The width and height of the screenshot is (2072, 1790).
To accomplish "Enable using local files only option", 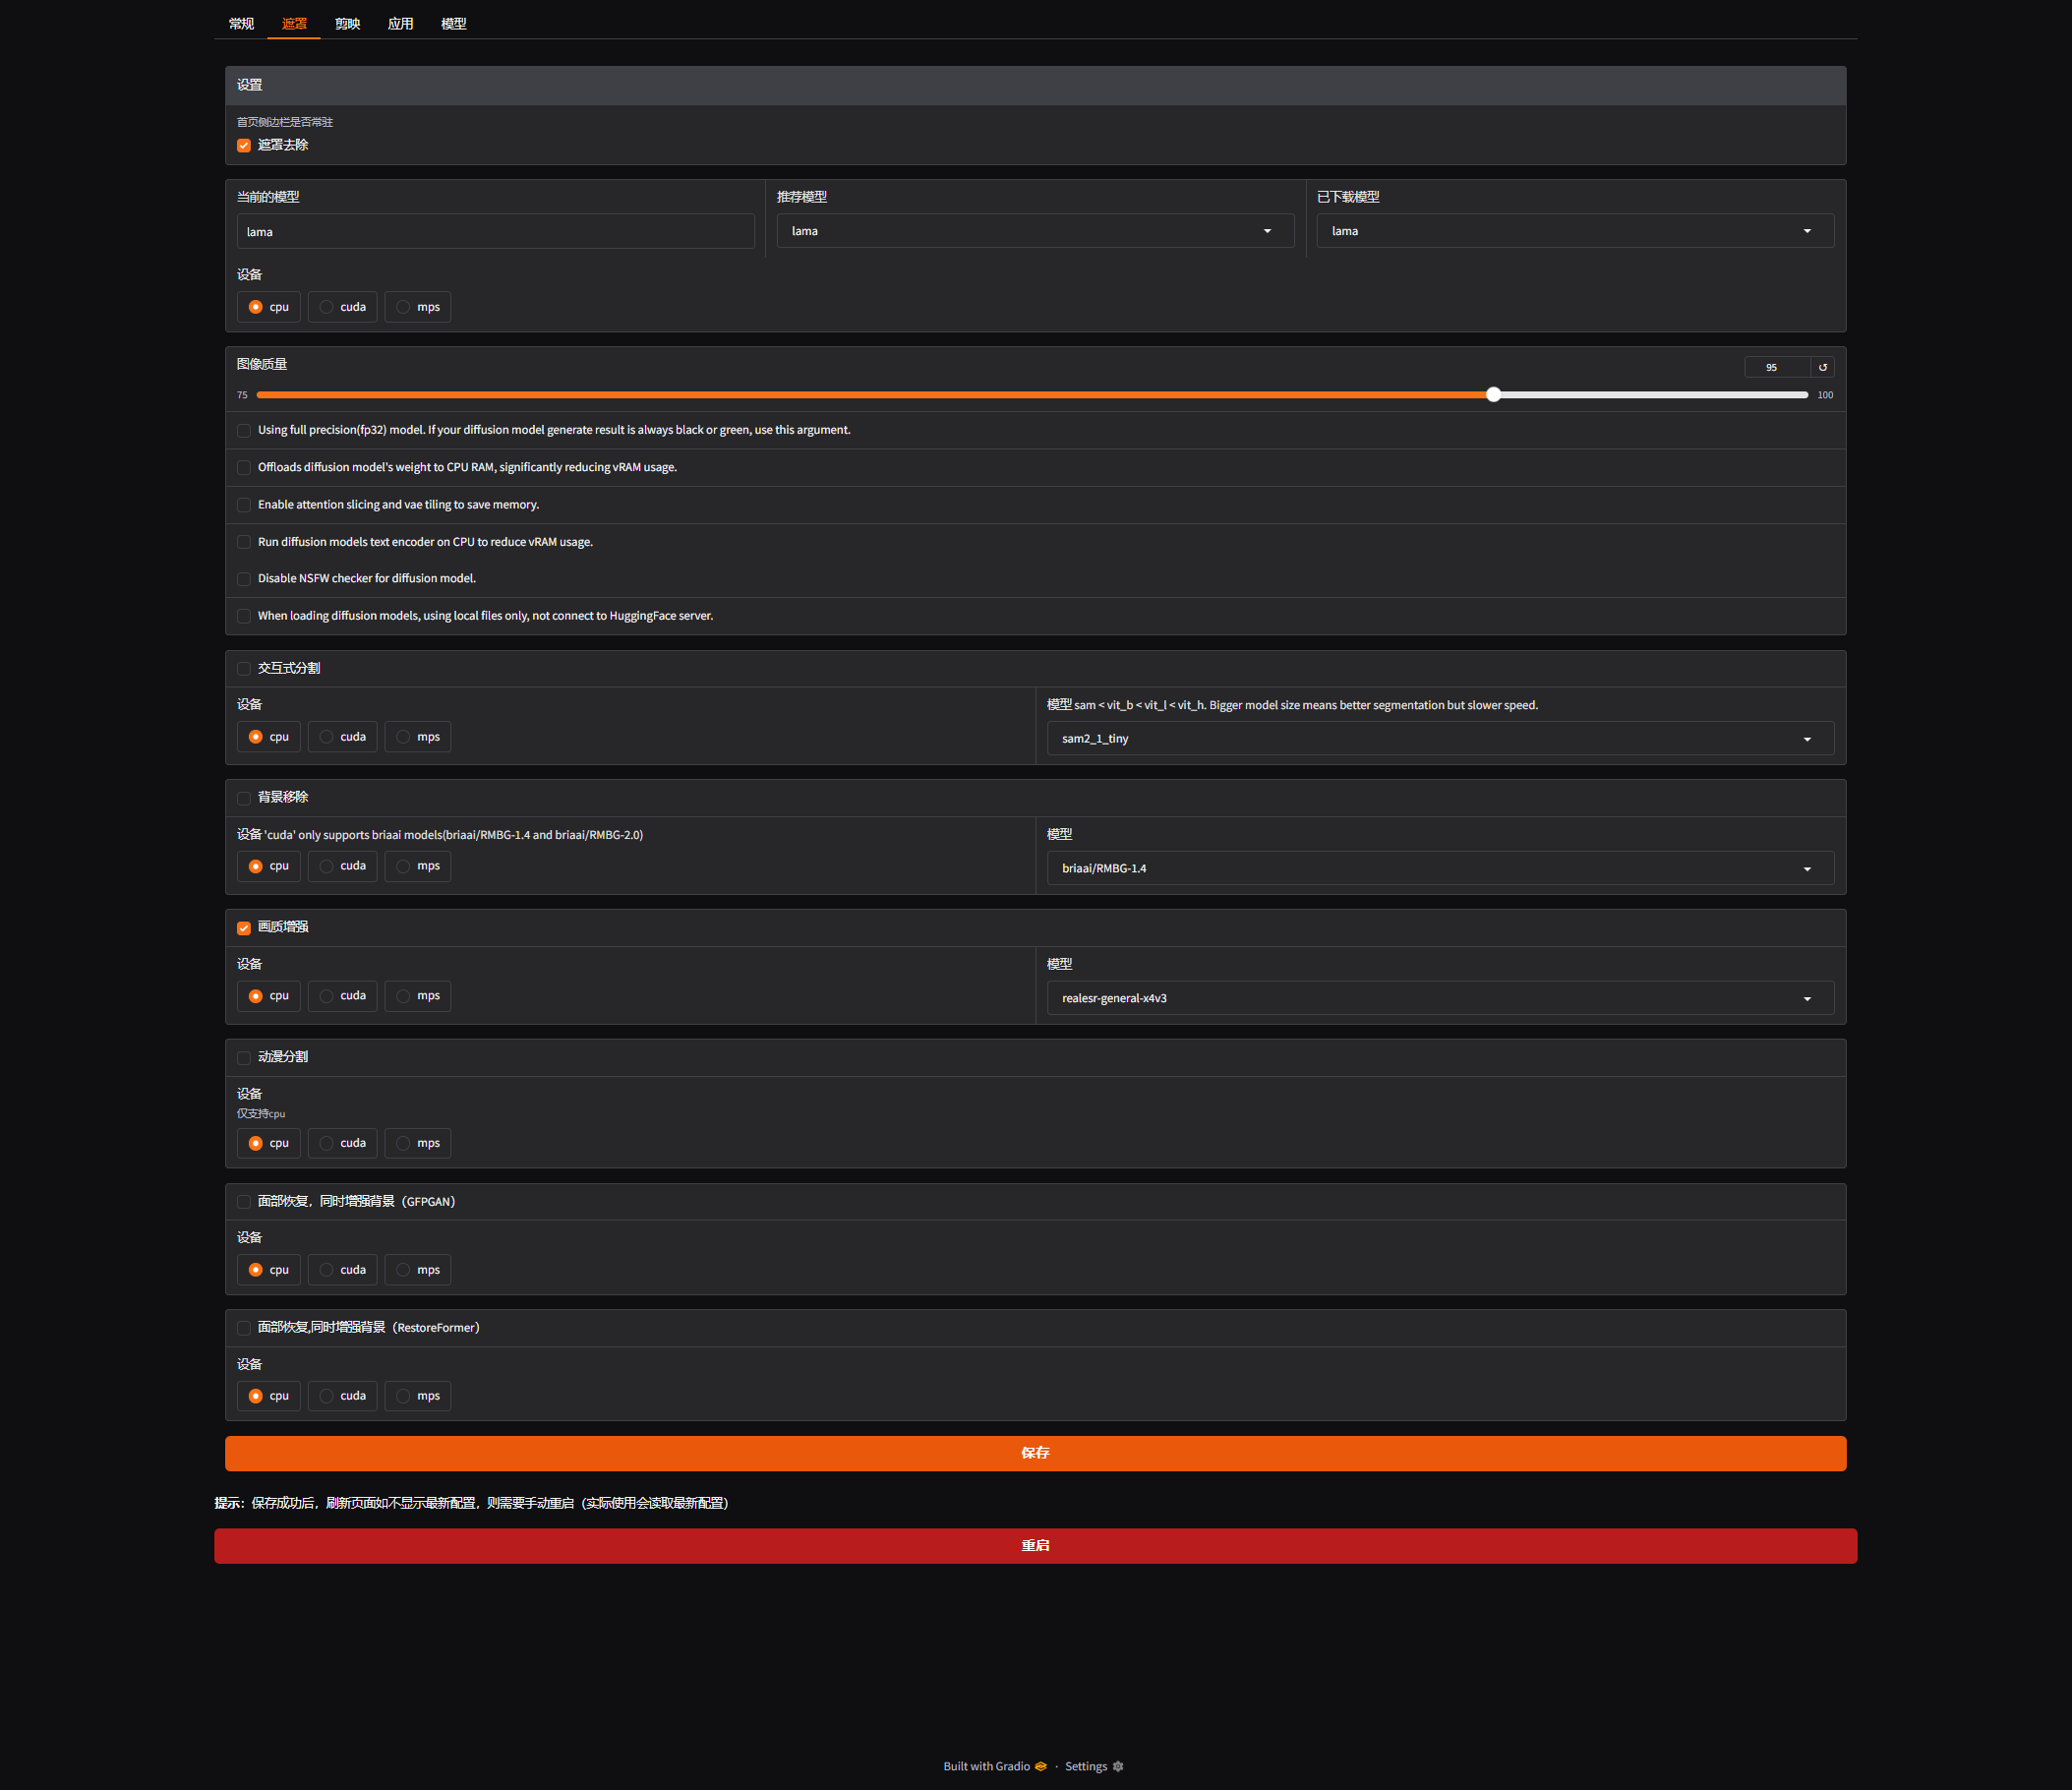I will (x=244, y=616).
